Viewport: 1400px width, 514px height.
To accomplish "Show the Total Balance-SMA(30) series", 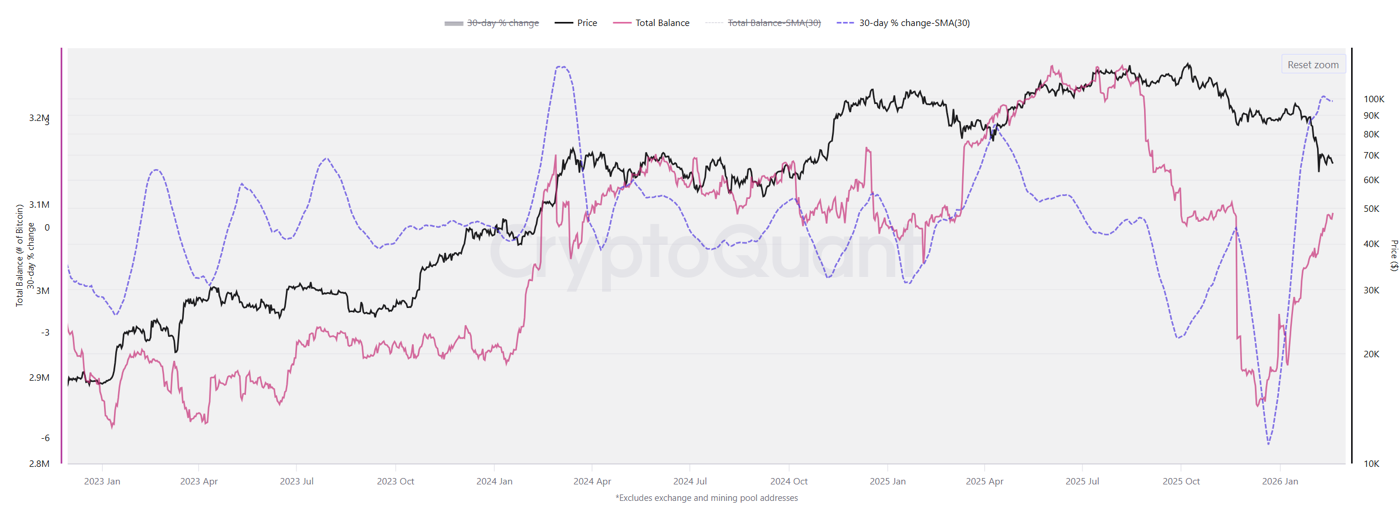I will coord(774,23).
